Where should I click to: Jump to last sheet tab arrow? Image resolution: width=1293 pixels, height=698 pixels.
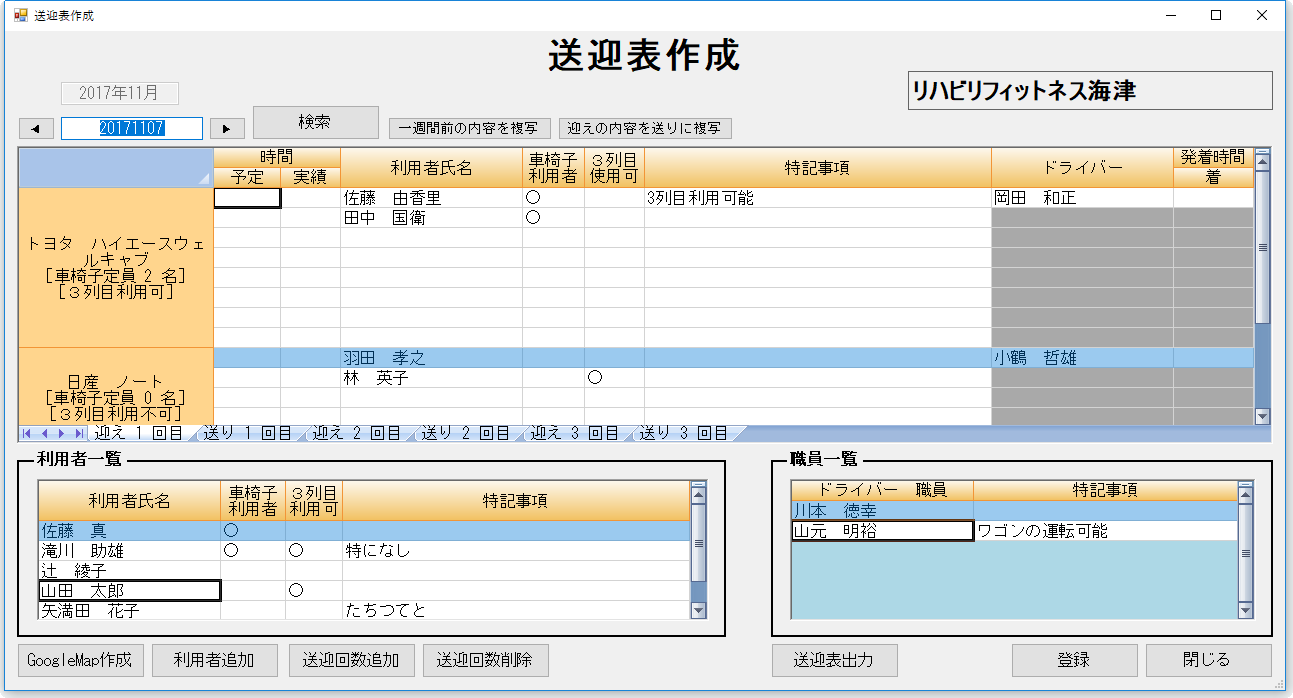tap(79, 433)
